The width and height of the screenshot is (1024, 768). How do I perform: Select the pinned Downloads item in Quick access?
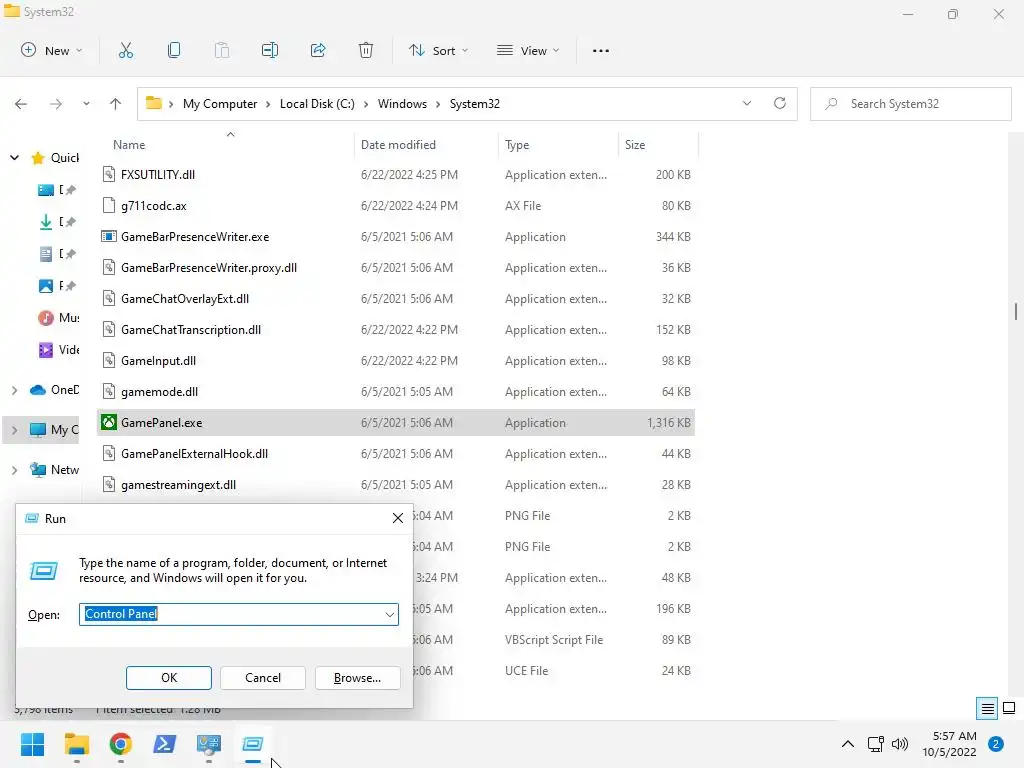(57, 222)
